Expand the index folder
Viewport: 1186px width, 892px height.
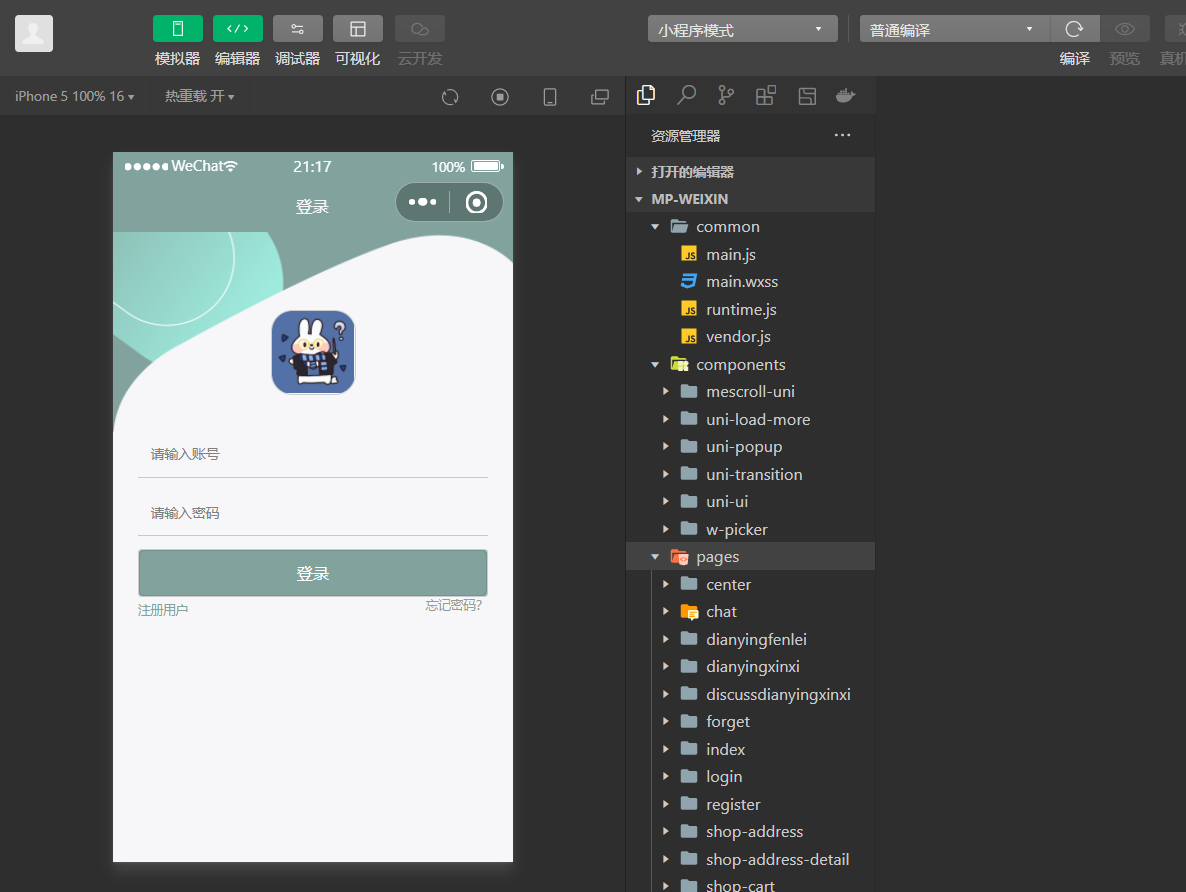coord(750,749)
